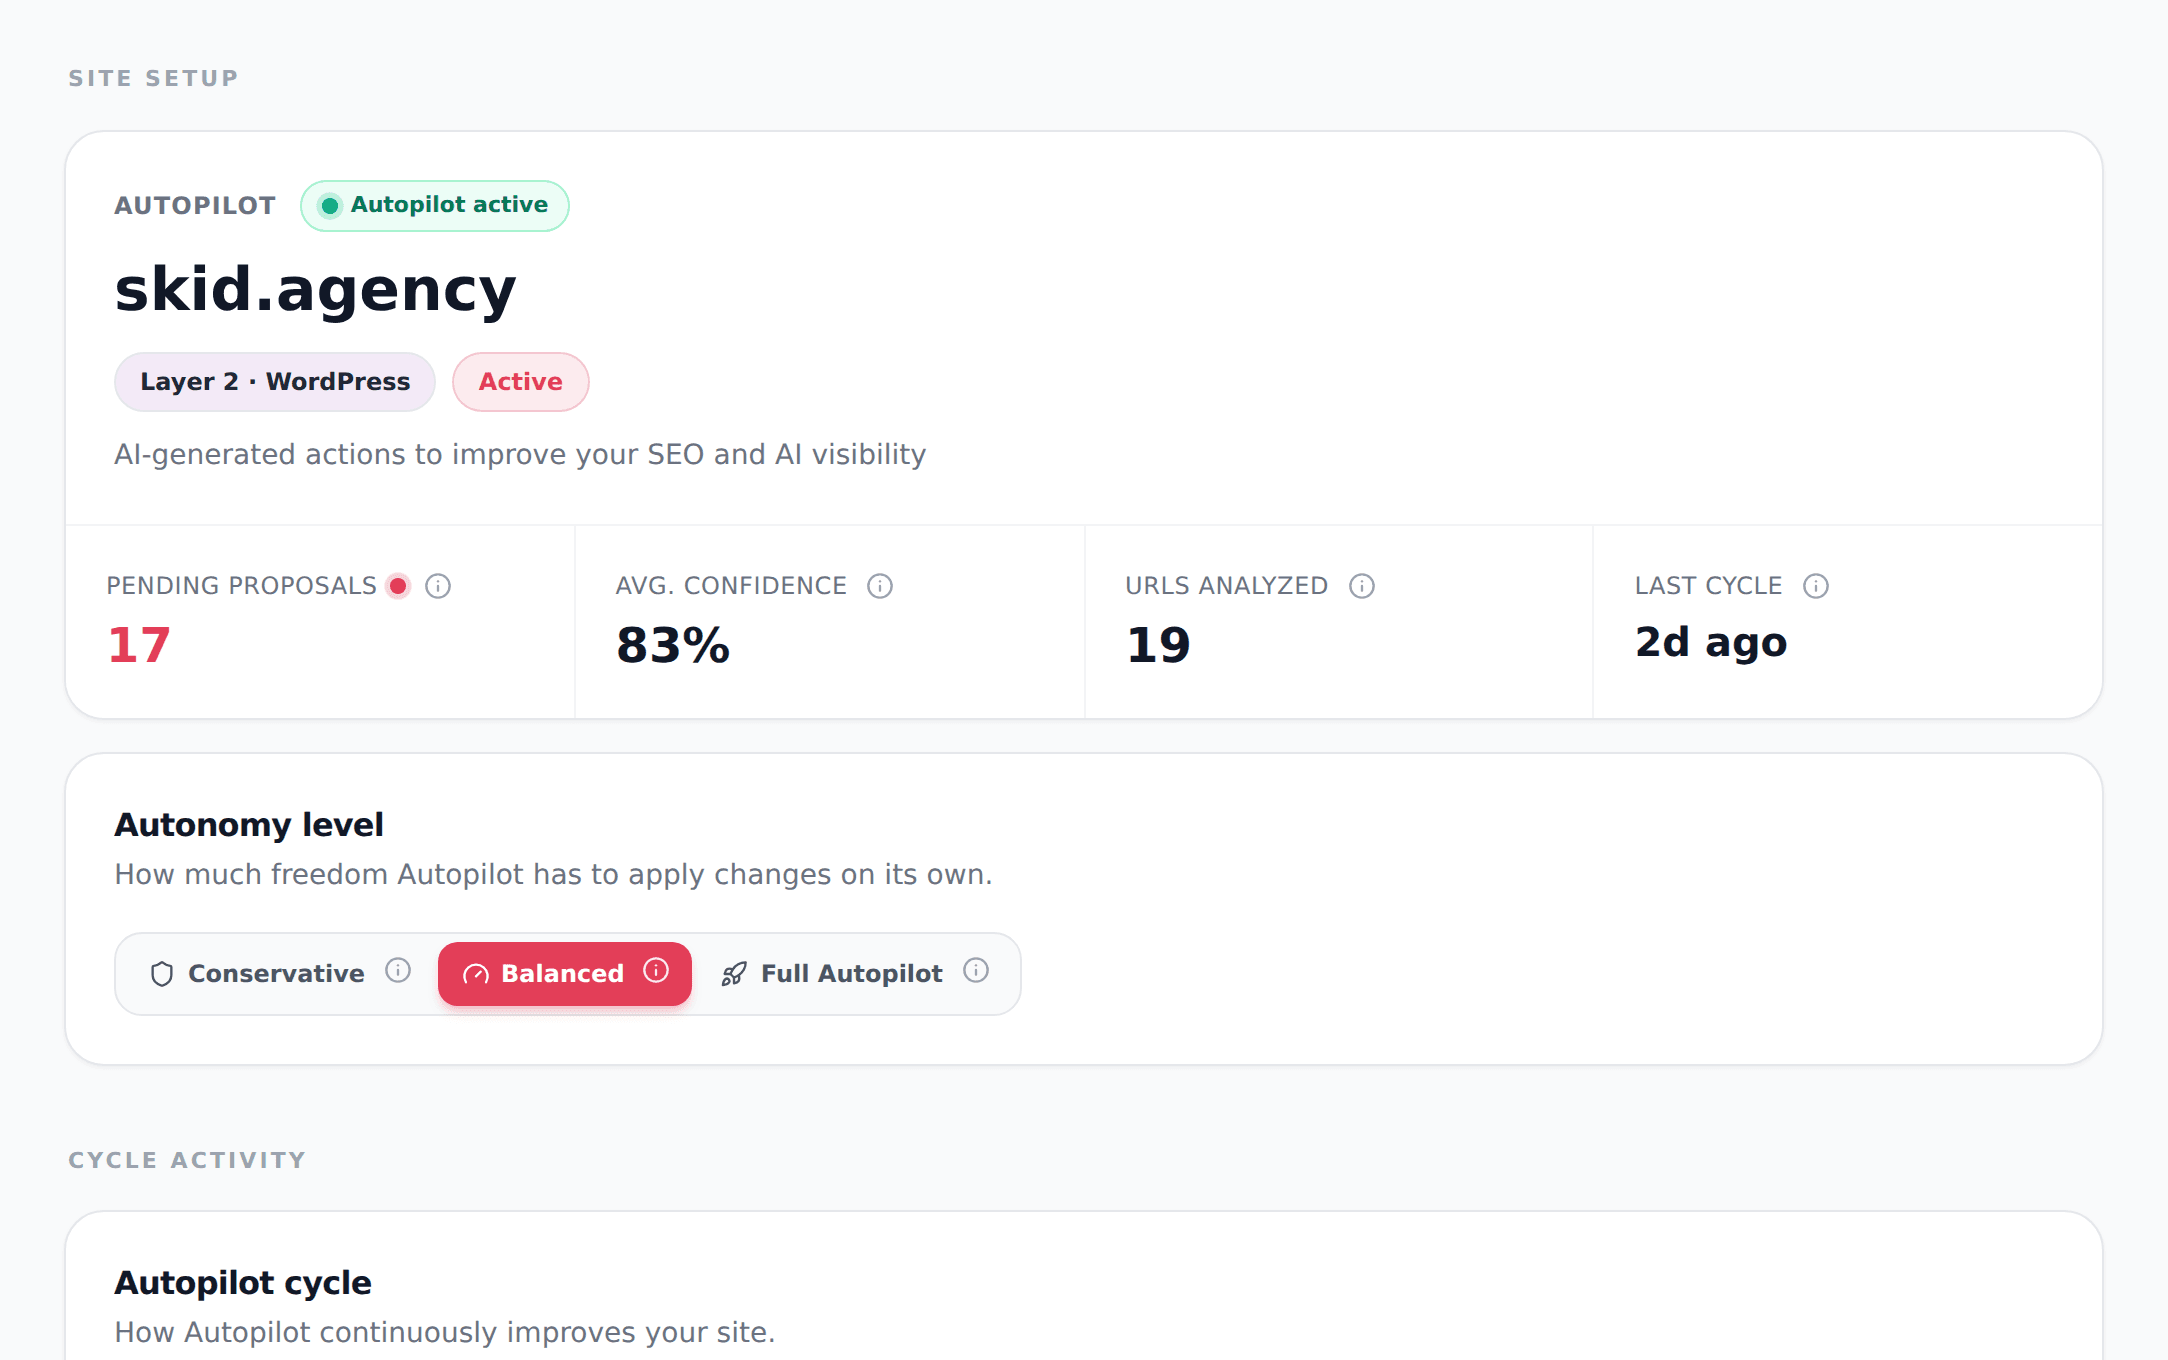Click the CYCLE ACTIVITY section label
The image size is (2168, 1360).
point(187,1160)
